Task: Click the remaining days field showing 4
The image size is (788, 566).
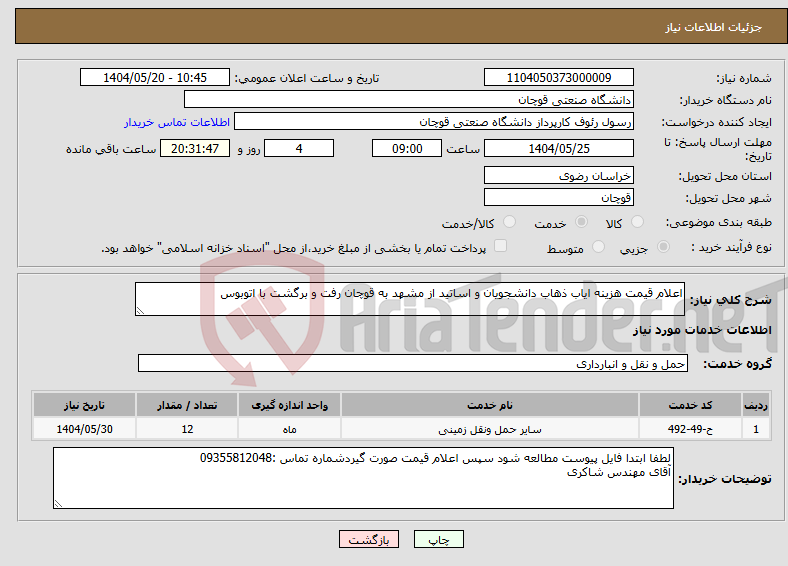Action: tap(299, 148)
